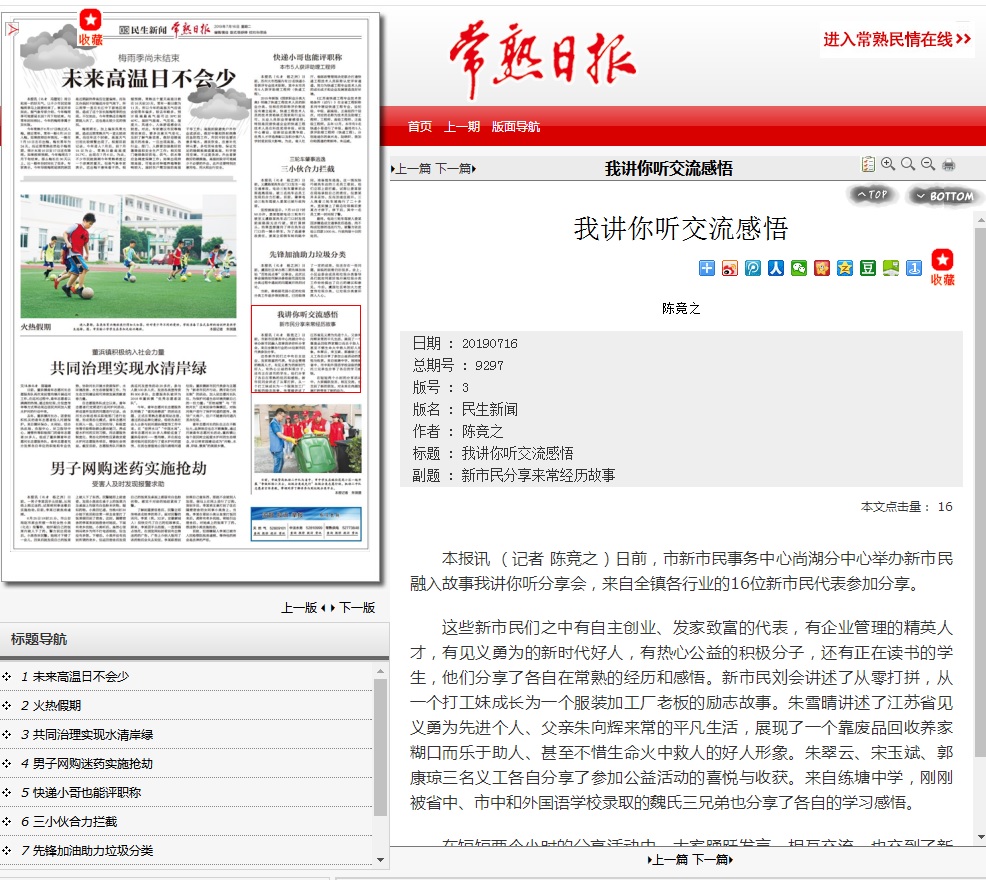Screen dimensions: 986x880
Task: Click the article scrollbar down arrow
Action: pos(980,837)
